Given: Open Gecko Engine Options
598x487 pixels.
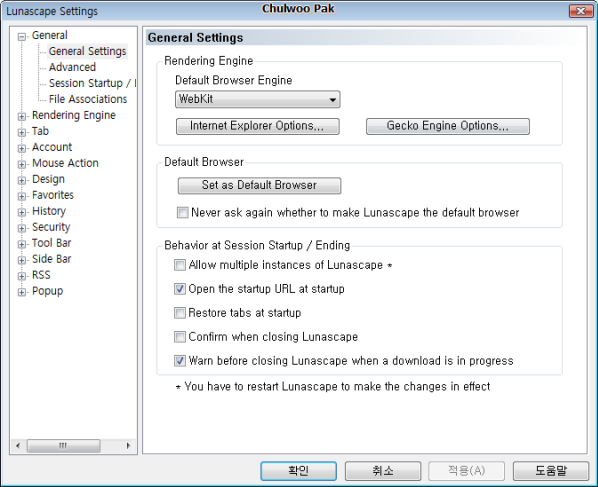Looking at the screenshot, I should pyautogui.click(x=448, y=126).
